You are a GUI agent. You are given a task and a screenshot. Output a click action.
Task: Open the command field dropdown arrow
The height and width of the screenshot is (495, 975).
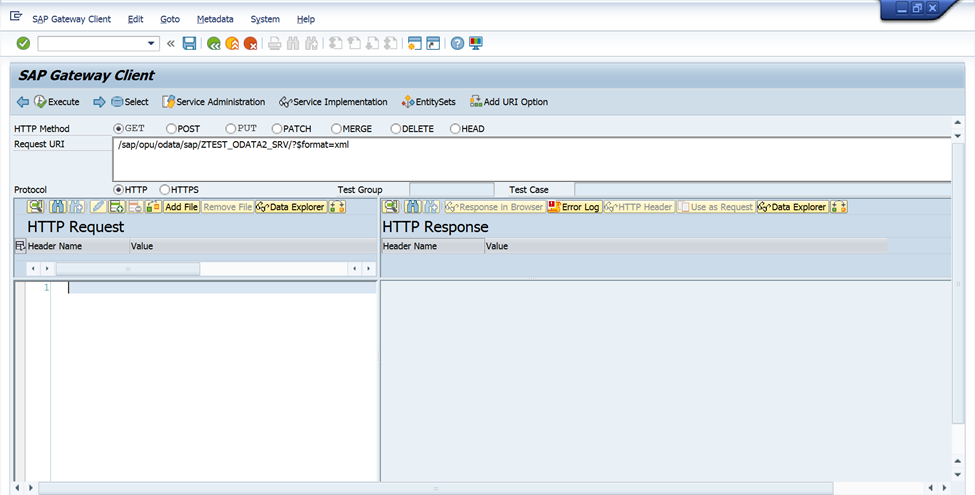coord(151,44)
